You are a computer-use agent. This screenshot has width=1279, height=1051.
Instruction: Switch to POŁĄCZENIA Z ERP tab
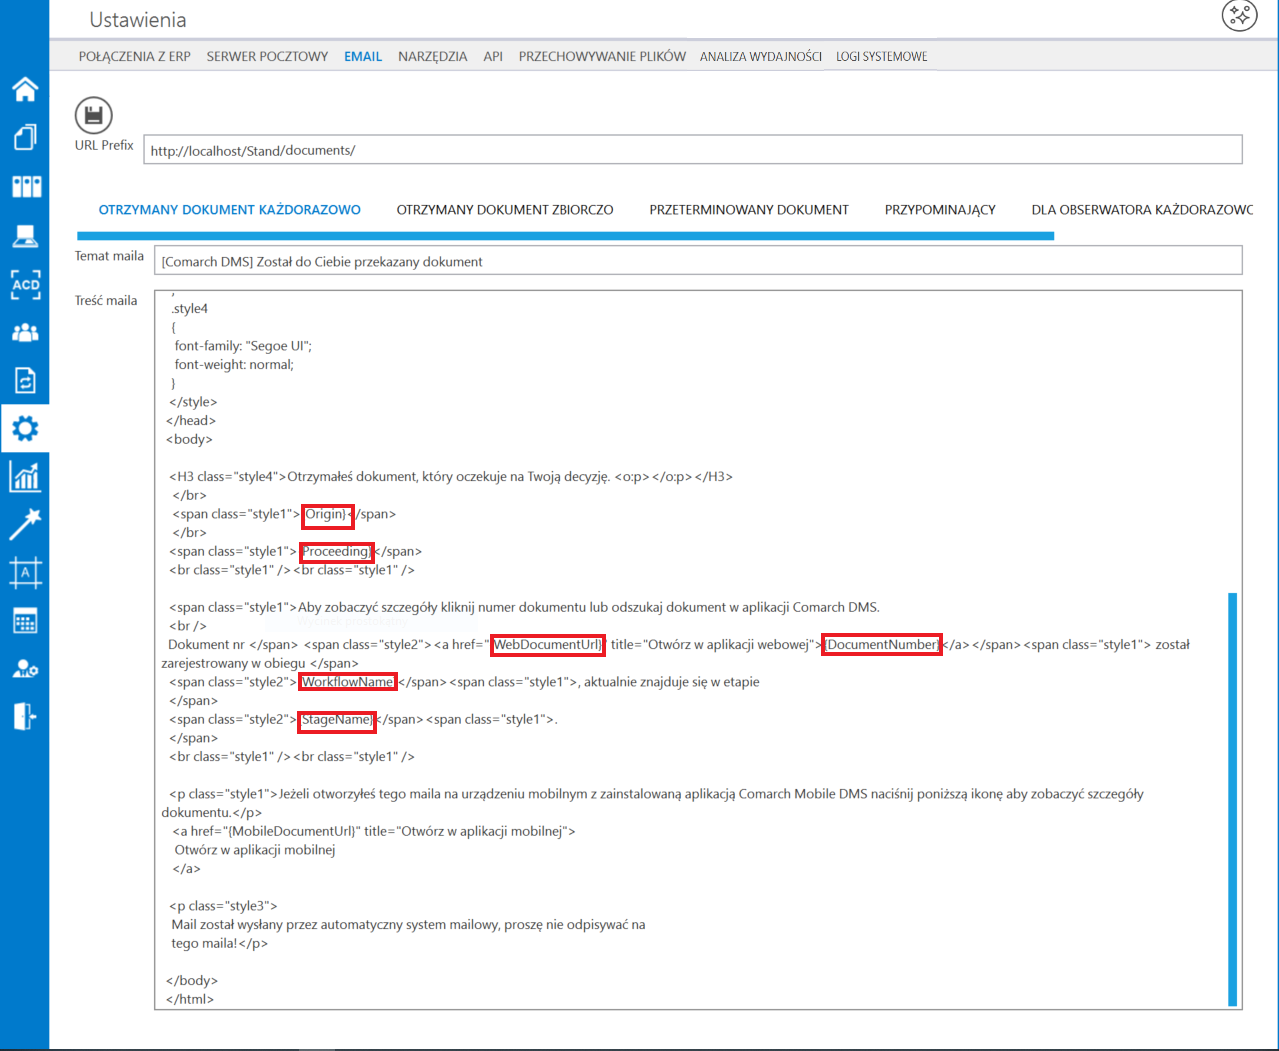pyautogui.click(x=135, y=57)
